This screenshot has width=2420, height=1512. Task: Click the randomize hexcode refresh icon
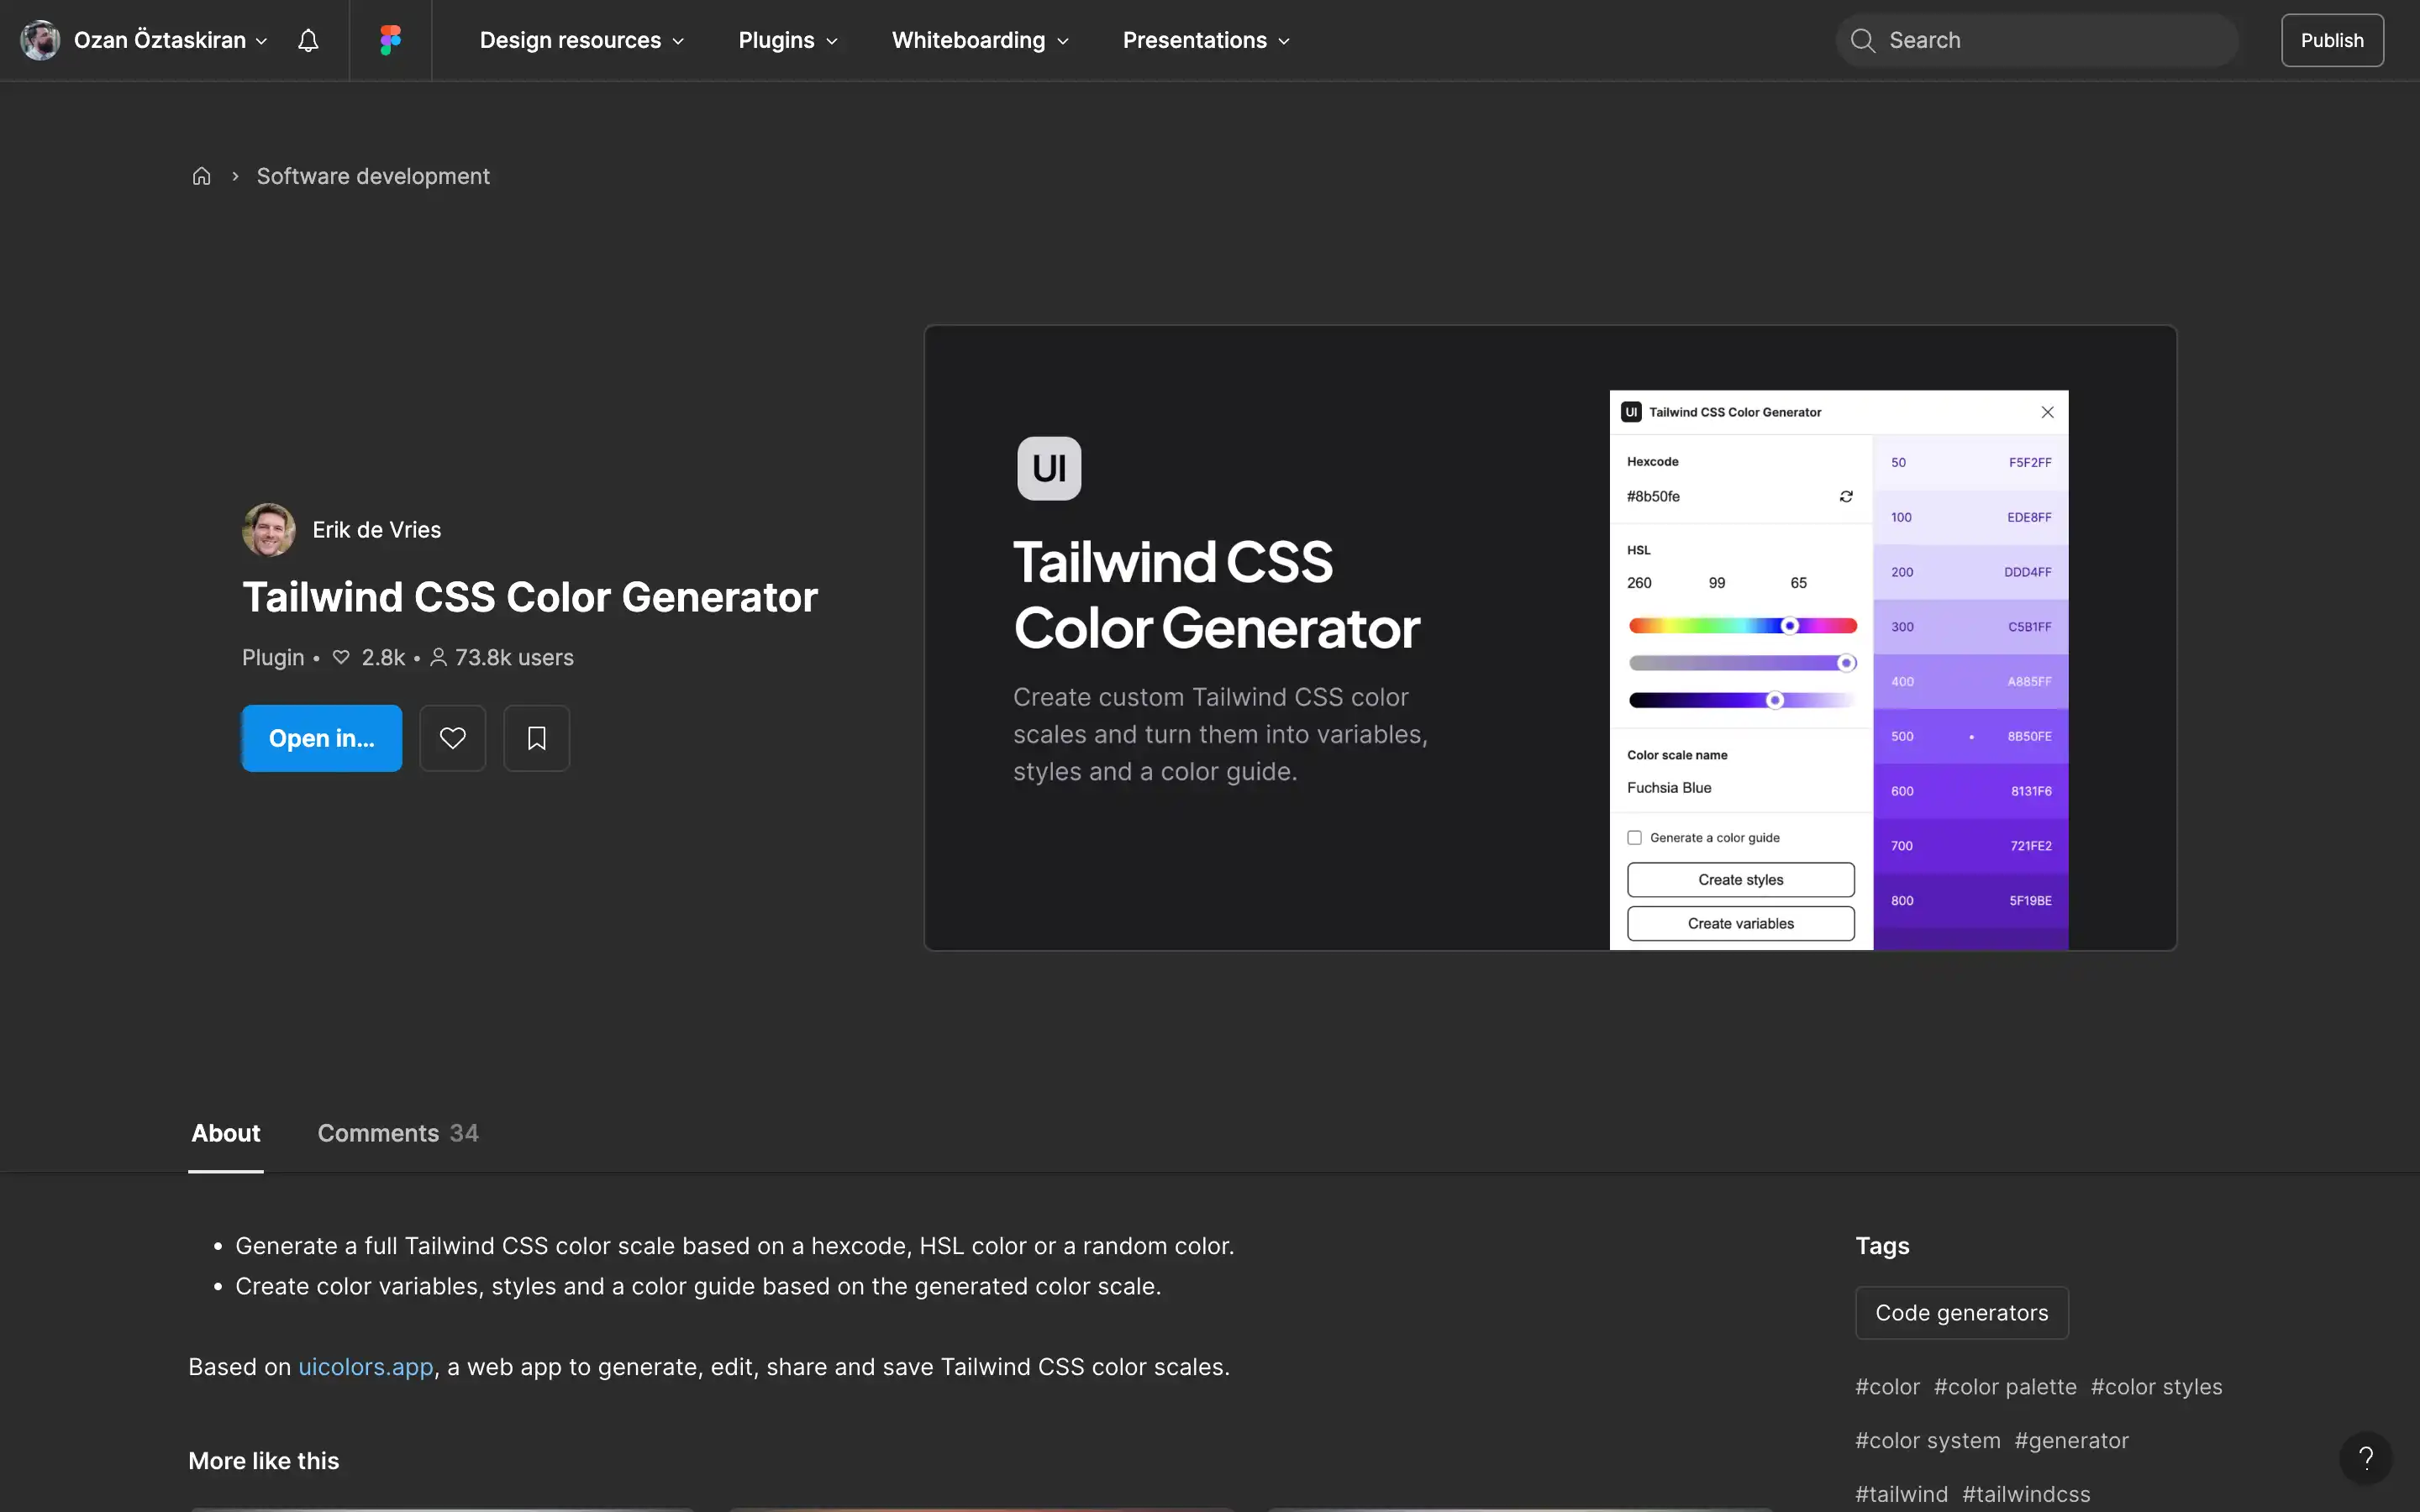[1846, 496]
